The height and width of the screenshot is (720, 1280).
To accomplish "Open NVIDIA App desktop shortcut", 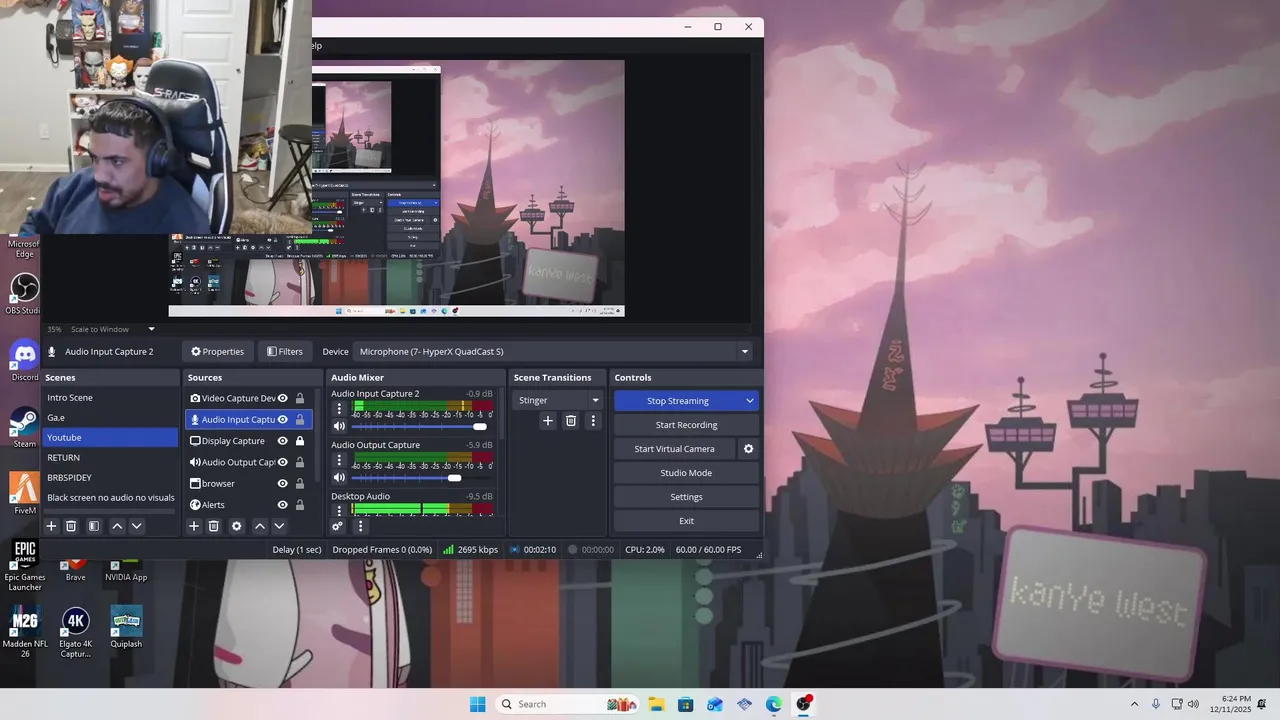I will point(126,572).
